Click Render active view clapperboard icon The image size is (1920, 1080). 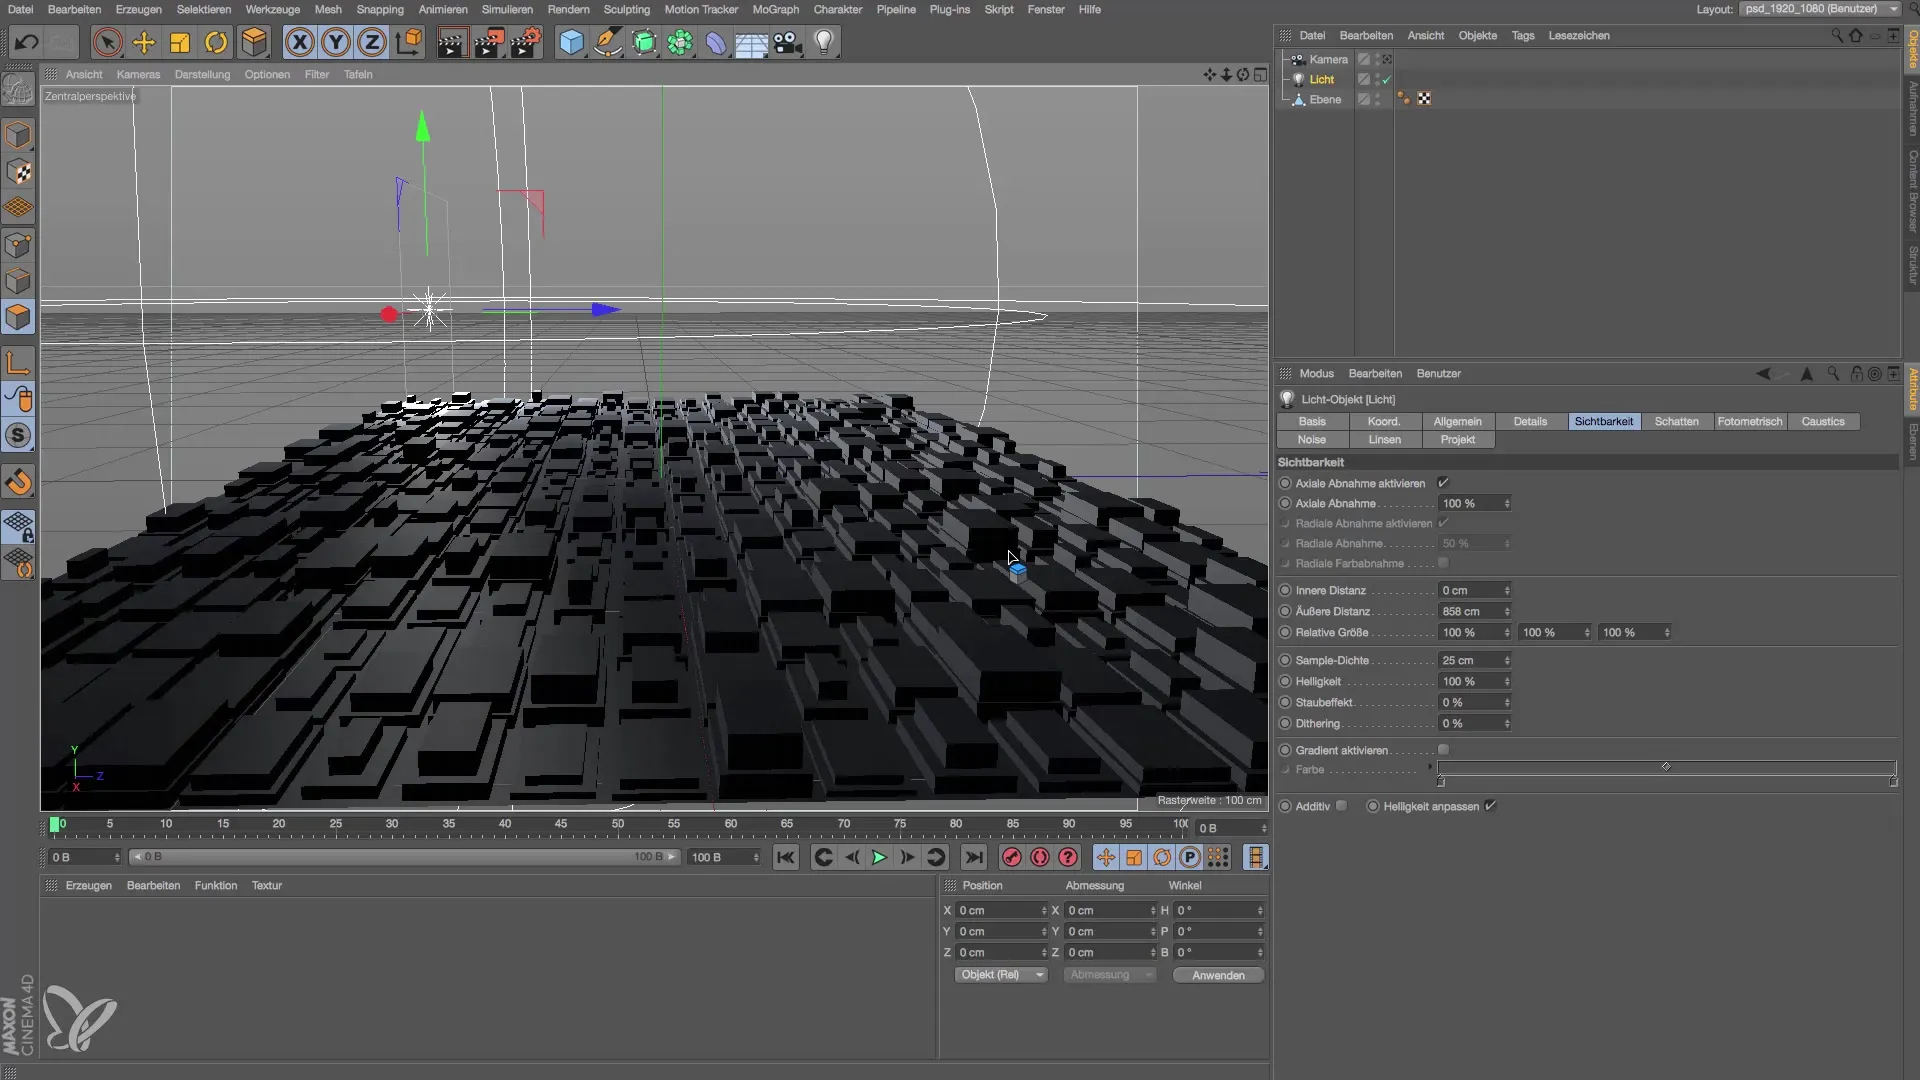452,42
